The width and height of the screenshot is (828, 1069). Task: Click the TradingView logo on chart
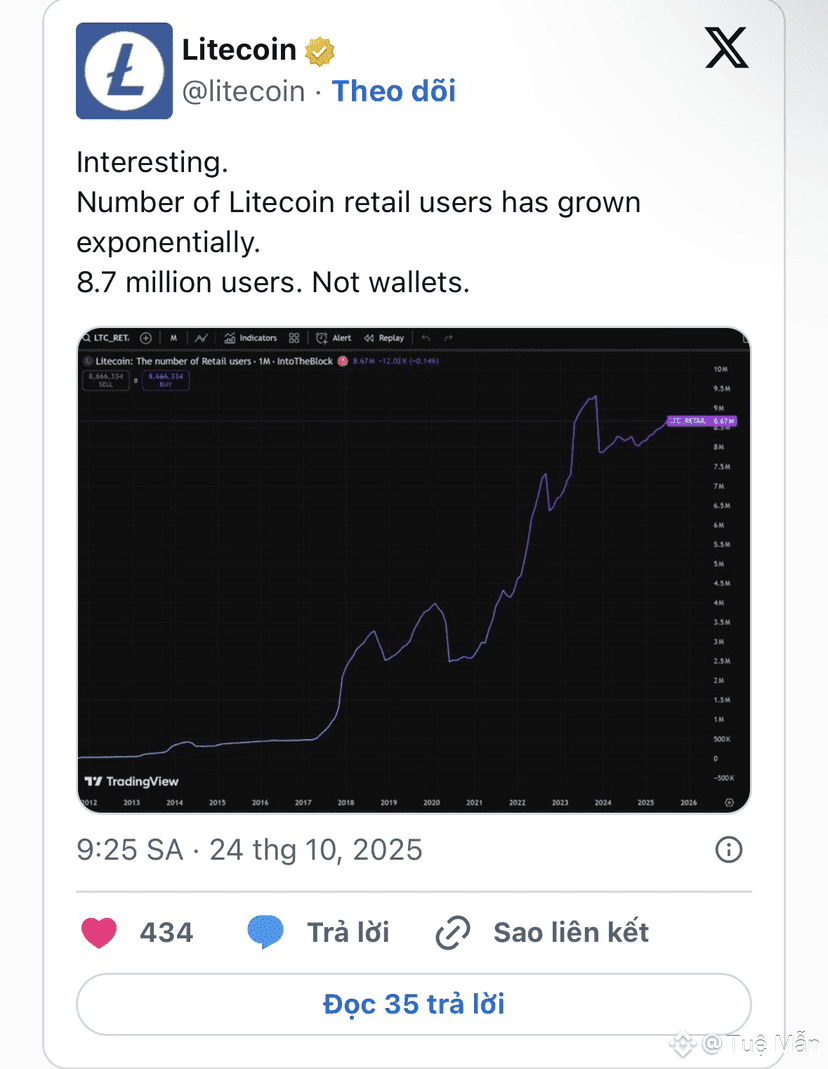[132, 781]
